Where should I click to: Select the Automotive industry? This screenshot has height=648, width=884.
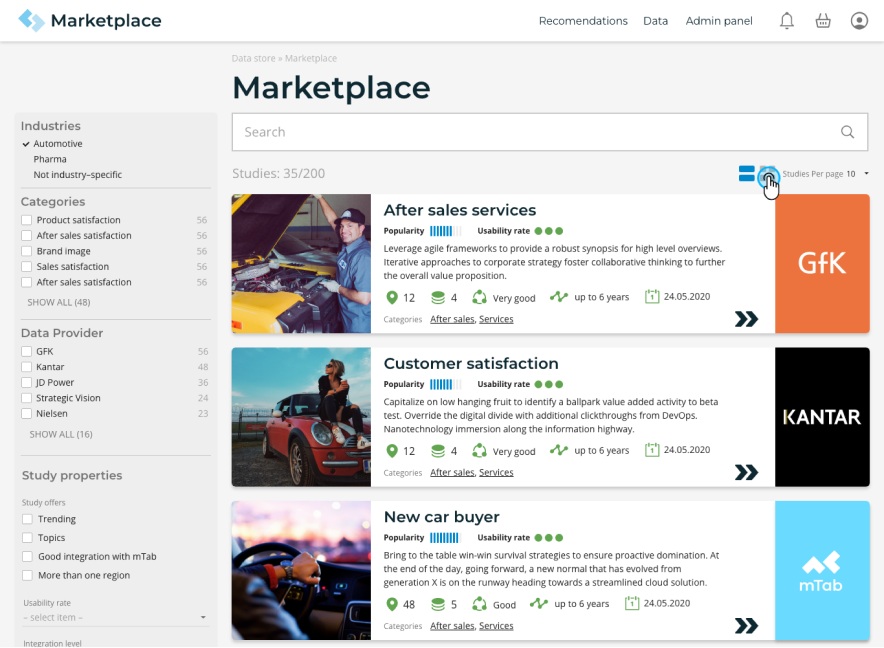tap(58, 144)
